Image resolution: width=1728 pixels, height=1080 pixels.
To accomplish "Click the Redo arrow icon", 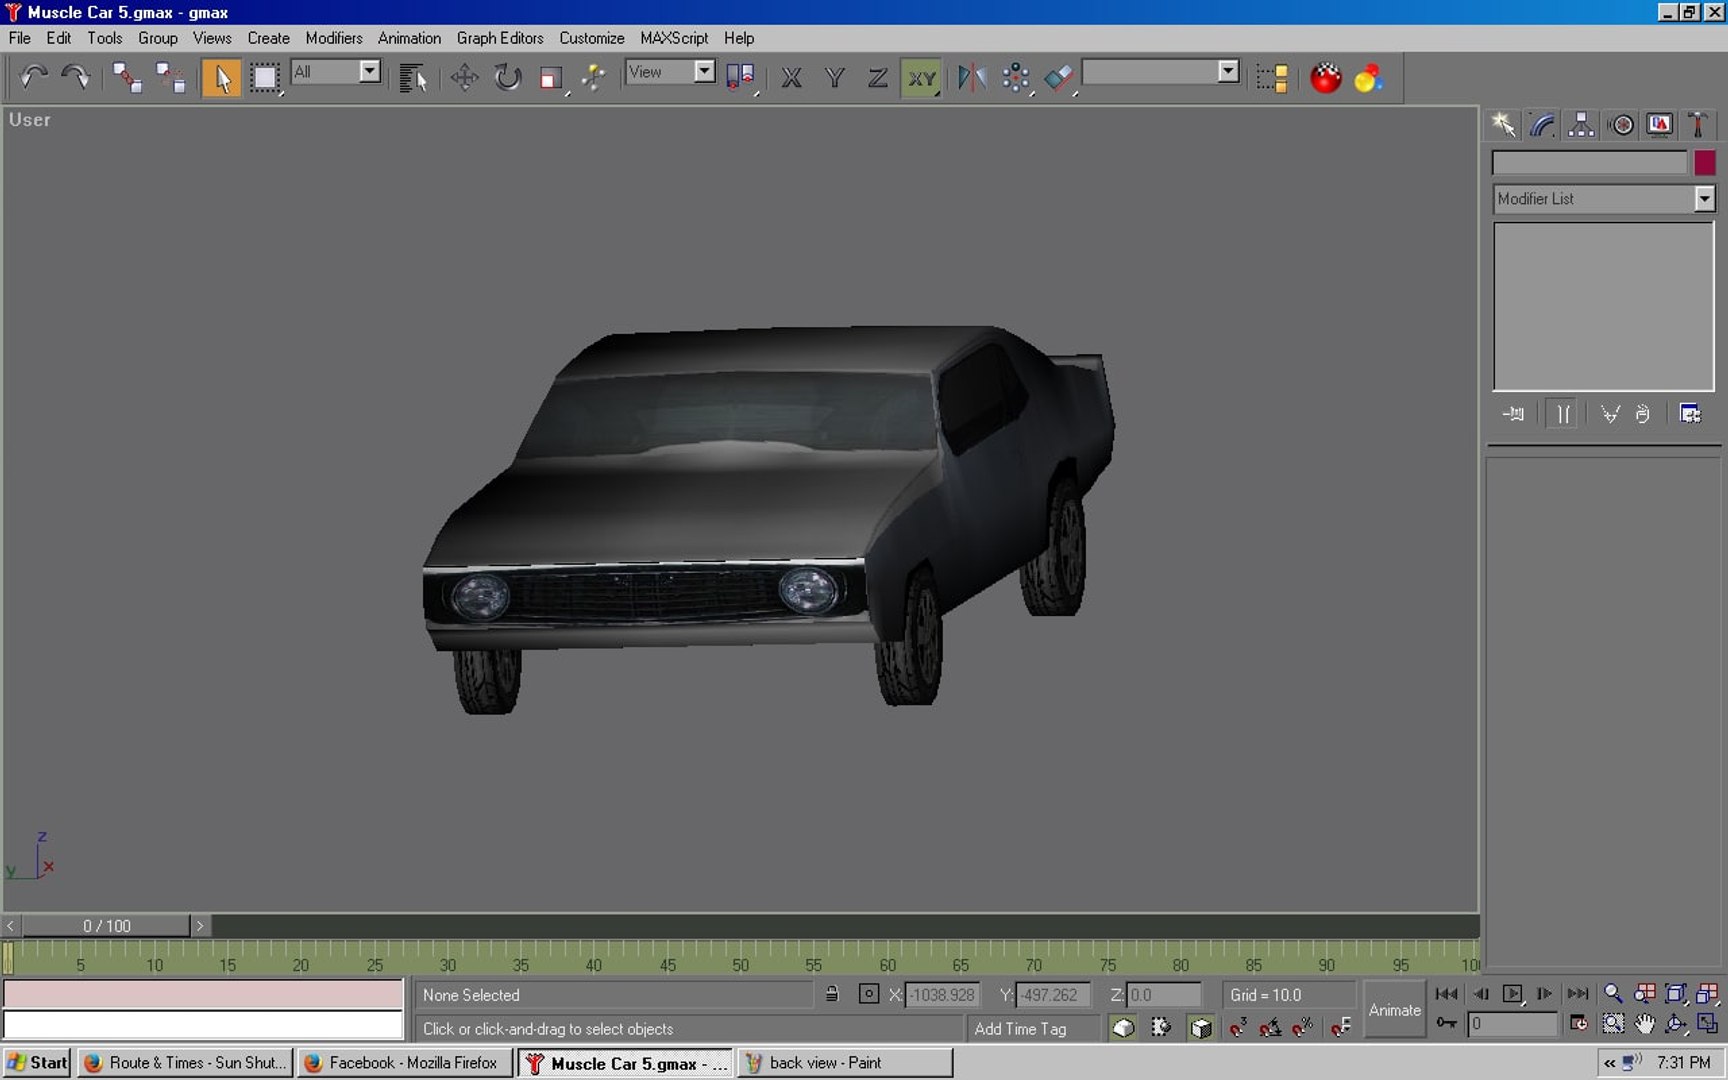I will 75,77.
